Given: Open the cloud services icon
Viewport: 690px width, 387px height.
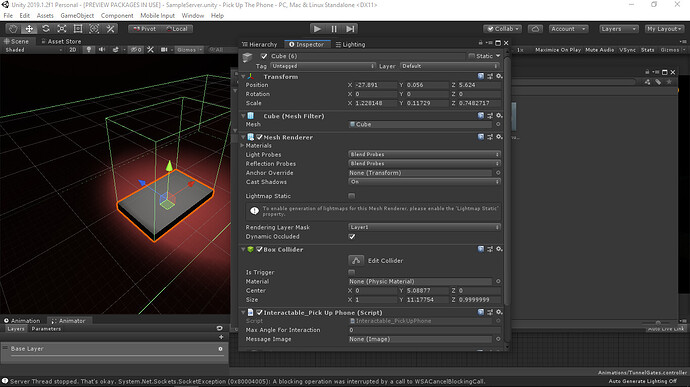Looking at the screenshot, I should pyautogui.click(x=535, y=29).
